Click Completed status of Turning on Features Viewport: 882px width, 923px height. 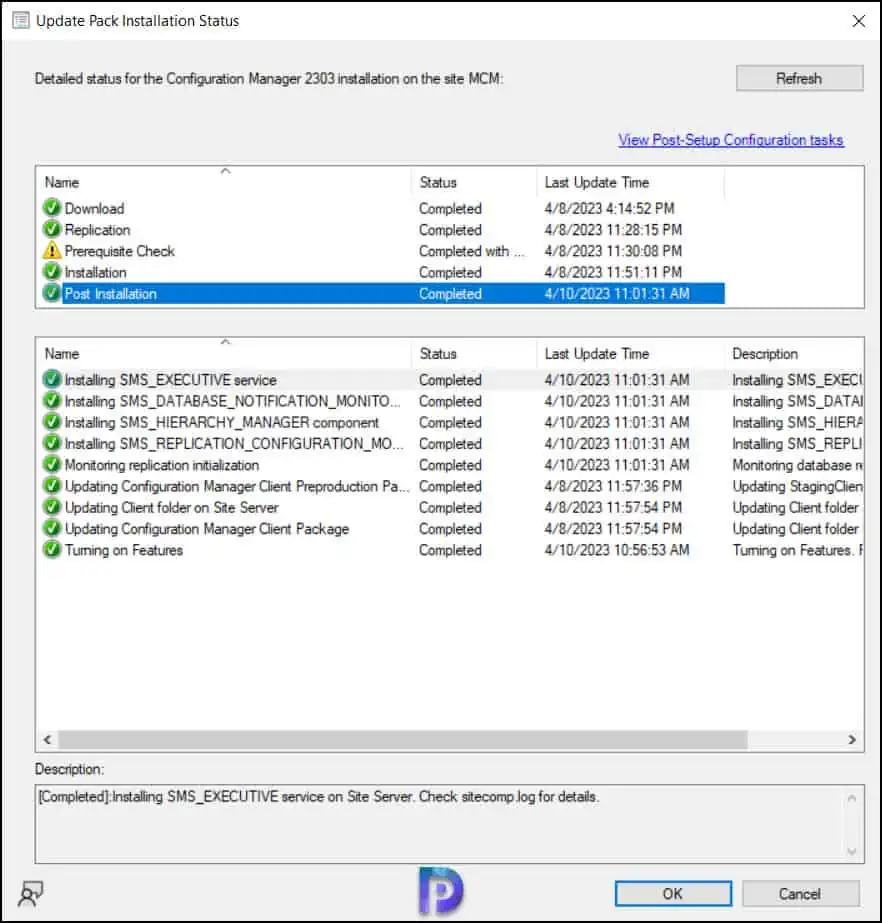pyautogui.click(x=450, y=550)
